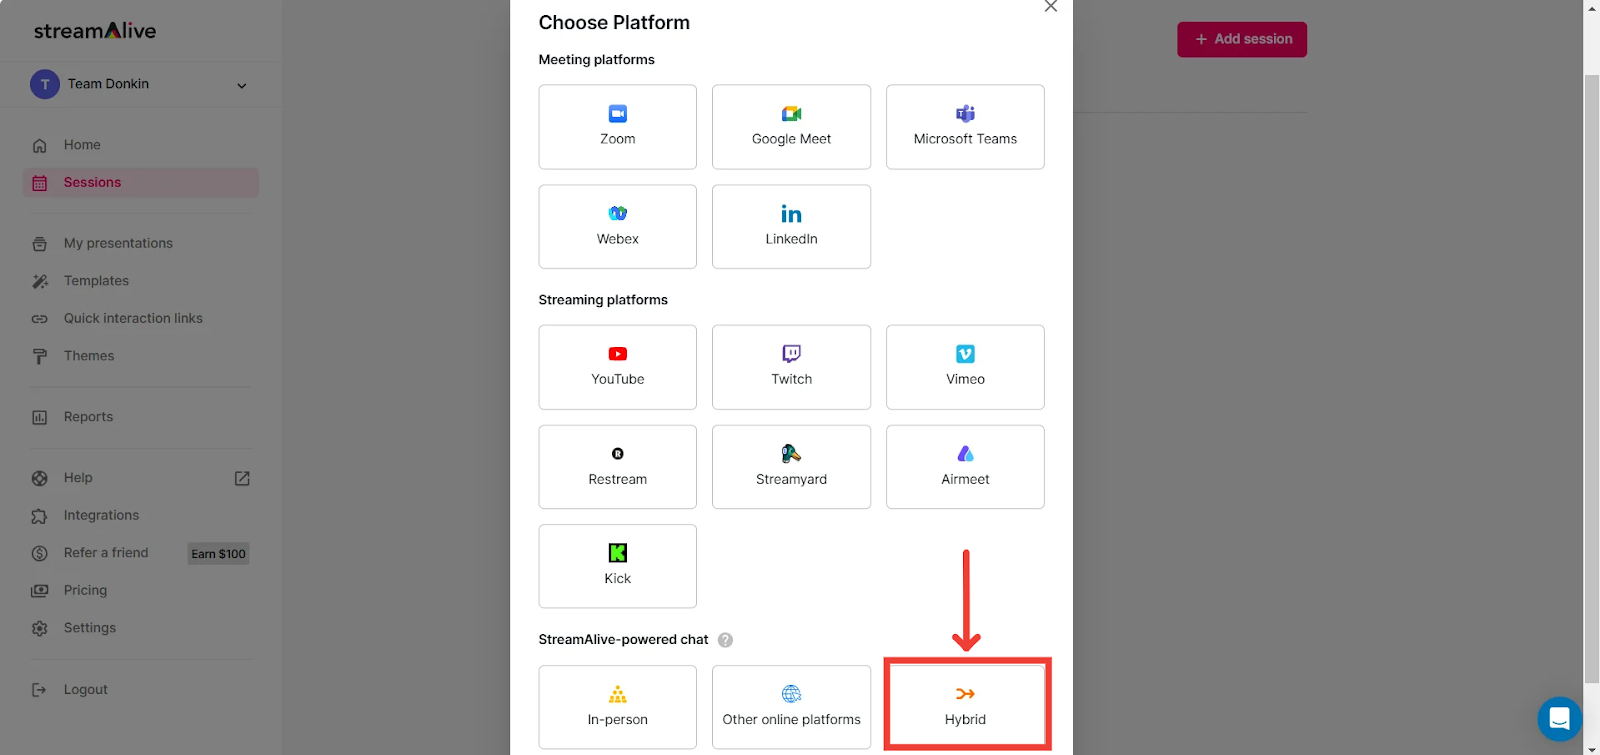The width and height of the screenshot is (1600, 755).
Task: Expand the Team Donkin workspace dropdown
Action: click(241, 85)
